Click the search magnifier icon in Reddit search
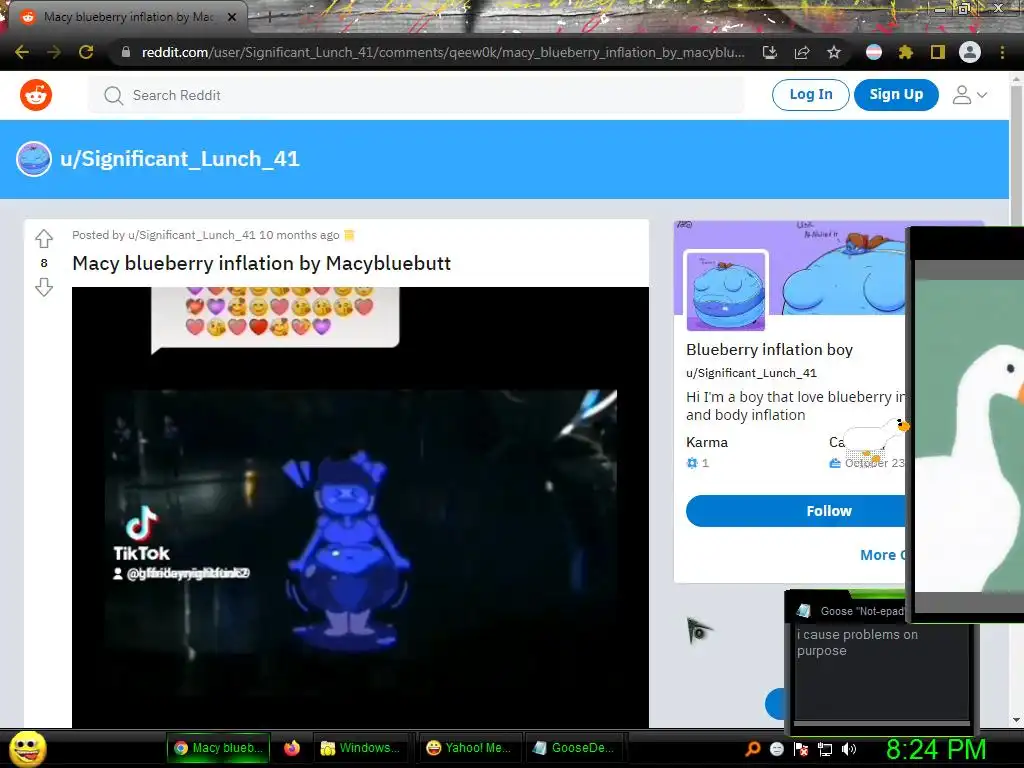This screenshot has width=1024, height=768. pos(114,95)
